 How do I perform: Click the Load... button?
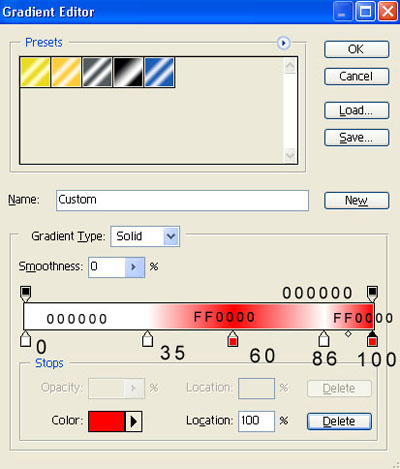click(356, 110)
